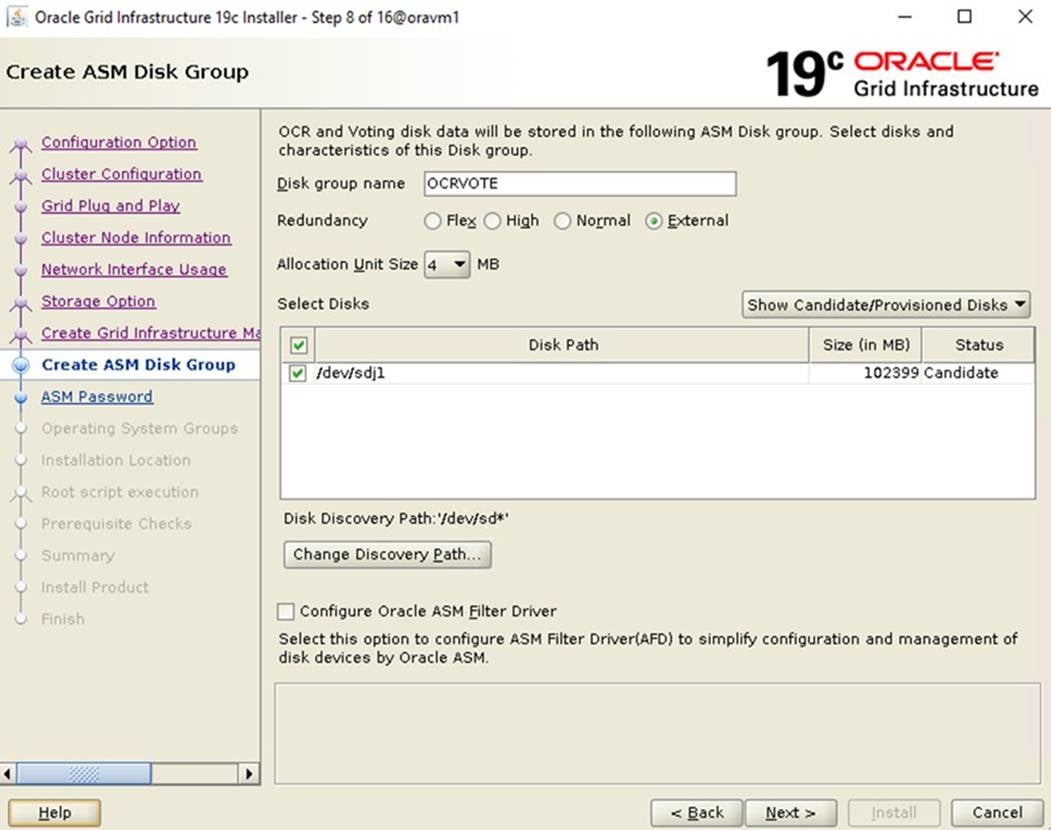
Task: Minimize the installer window
Action: (905, 16)
